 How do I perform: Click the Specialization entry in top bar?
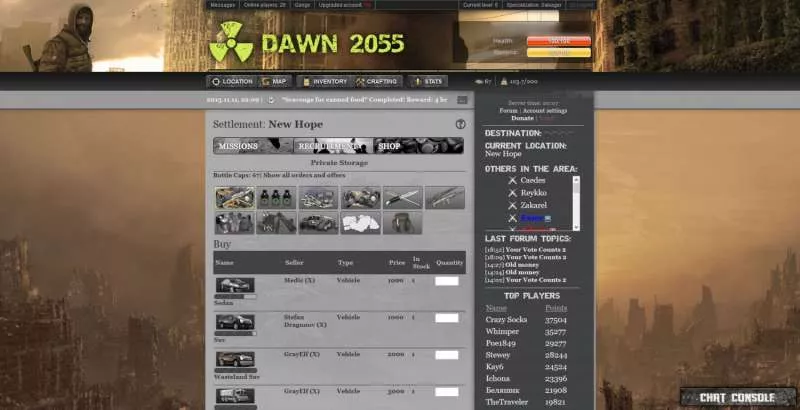(x=534, y=5)
